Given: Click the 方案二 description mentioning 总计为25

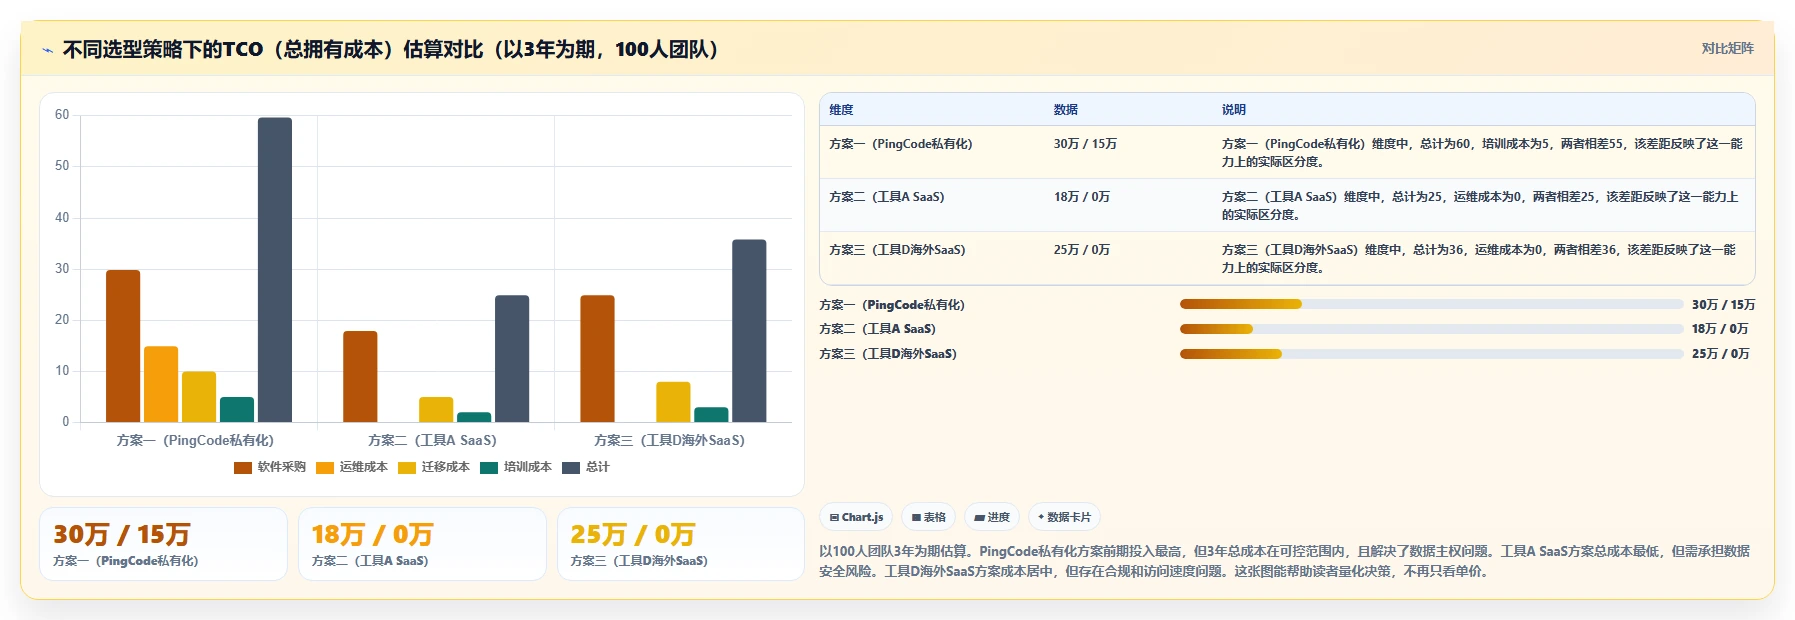Looking at the screenshot, I should pos(1480,205).
